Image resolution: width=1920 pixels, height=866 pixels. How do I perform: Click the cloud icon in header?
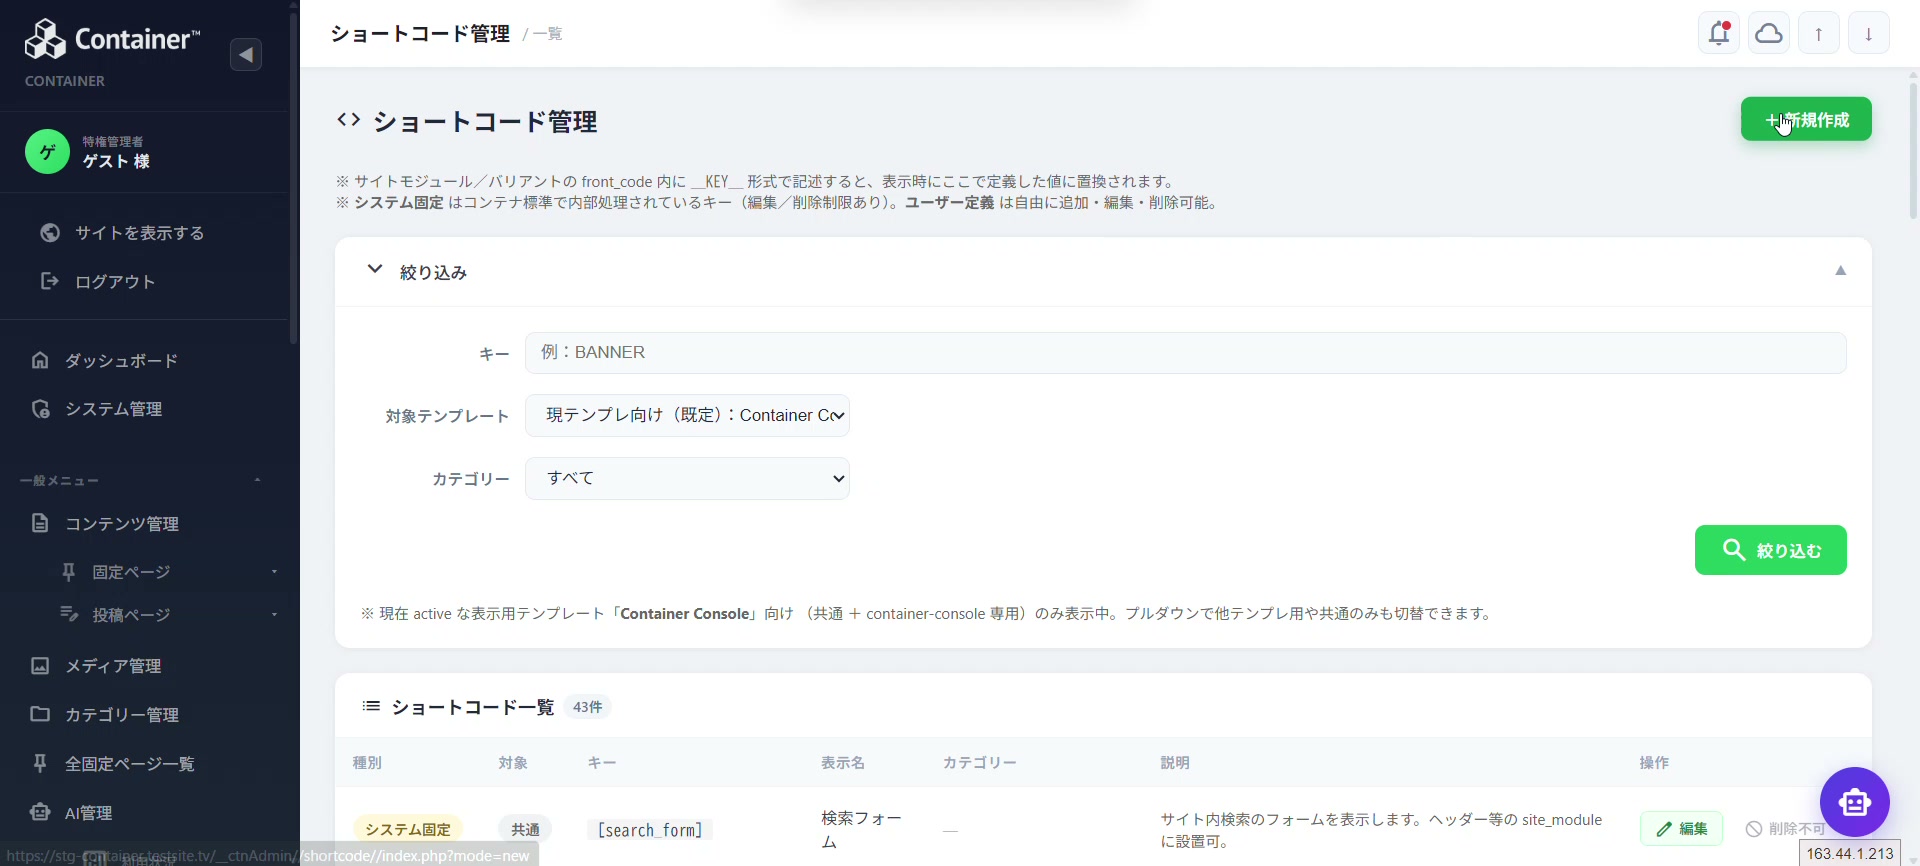tap(1769, 34)
